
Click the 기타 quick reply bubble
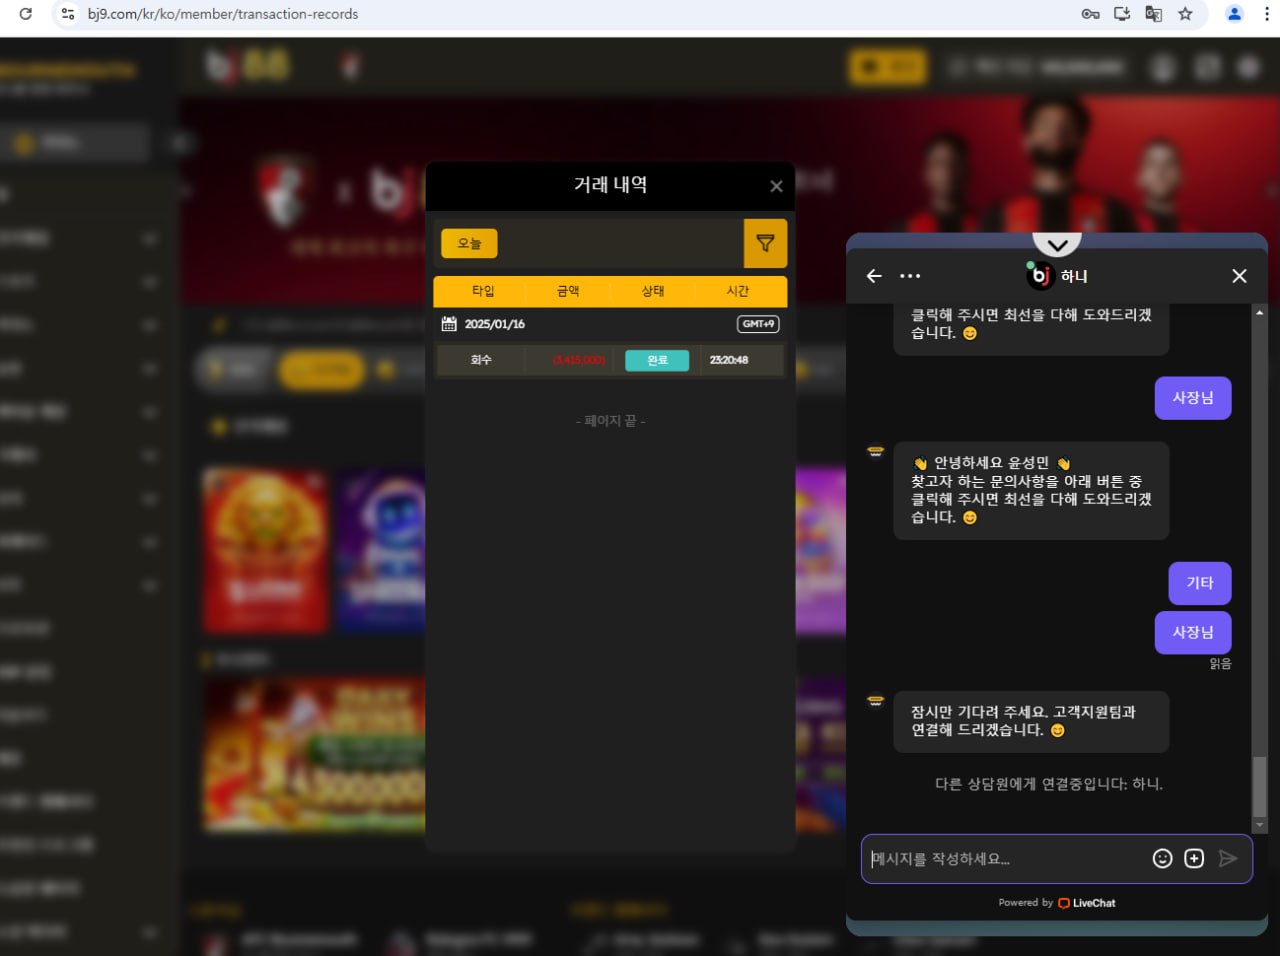point(1199,583)
